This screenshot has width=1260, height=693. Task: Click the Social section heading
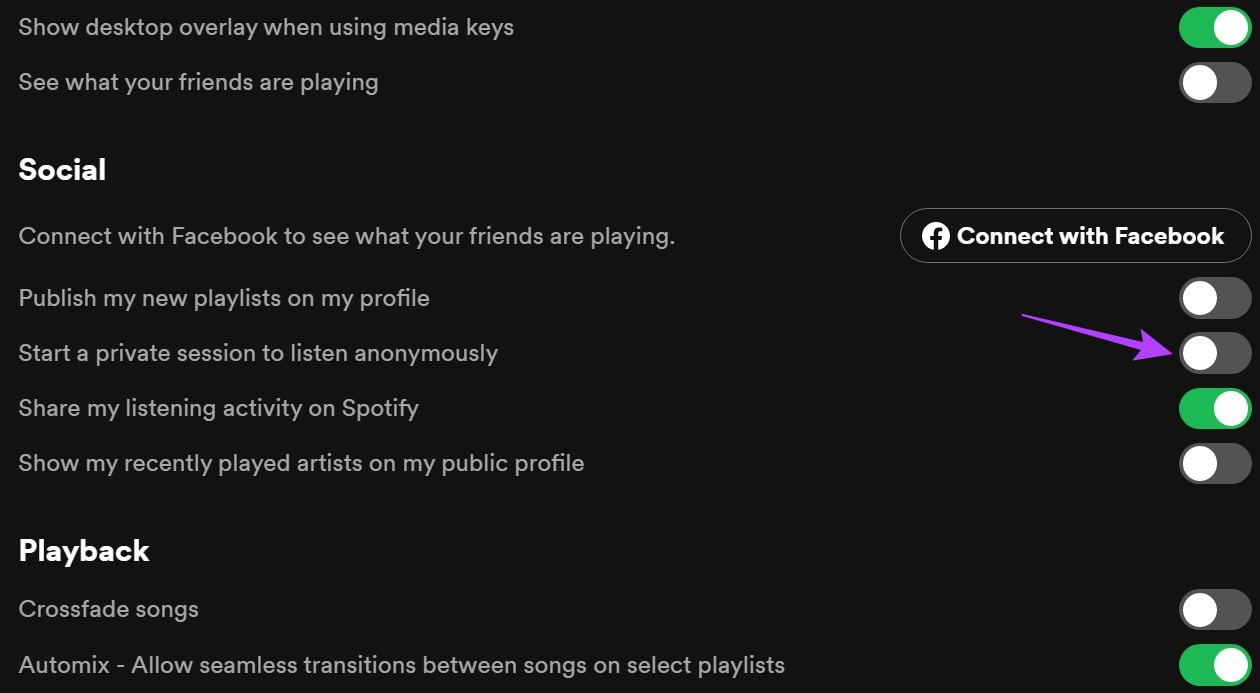[x=62, y=170]
